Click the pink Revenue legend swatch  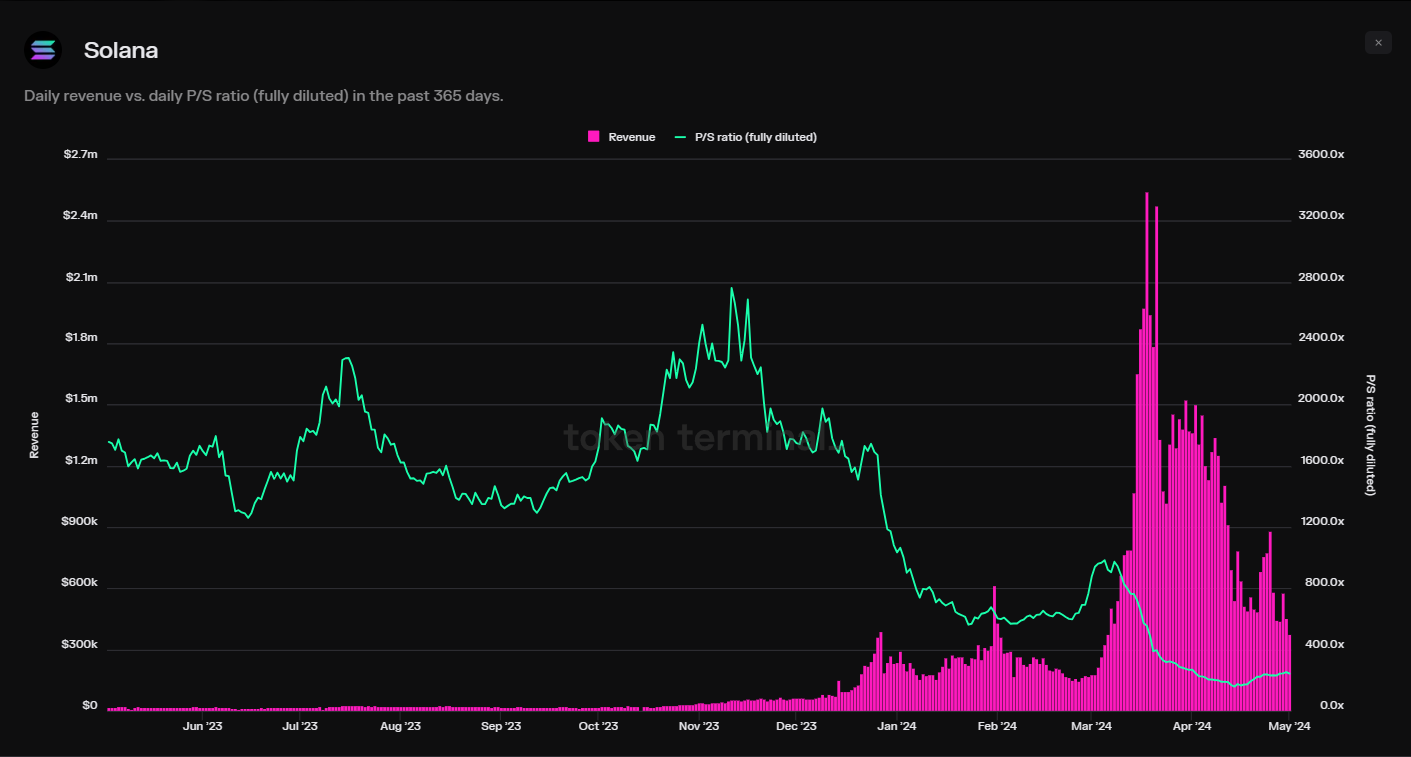click(x=594, y=137)
